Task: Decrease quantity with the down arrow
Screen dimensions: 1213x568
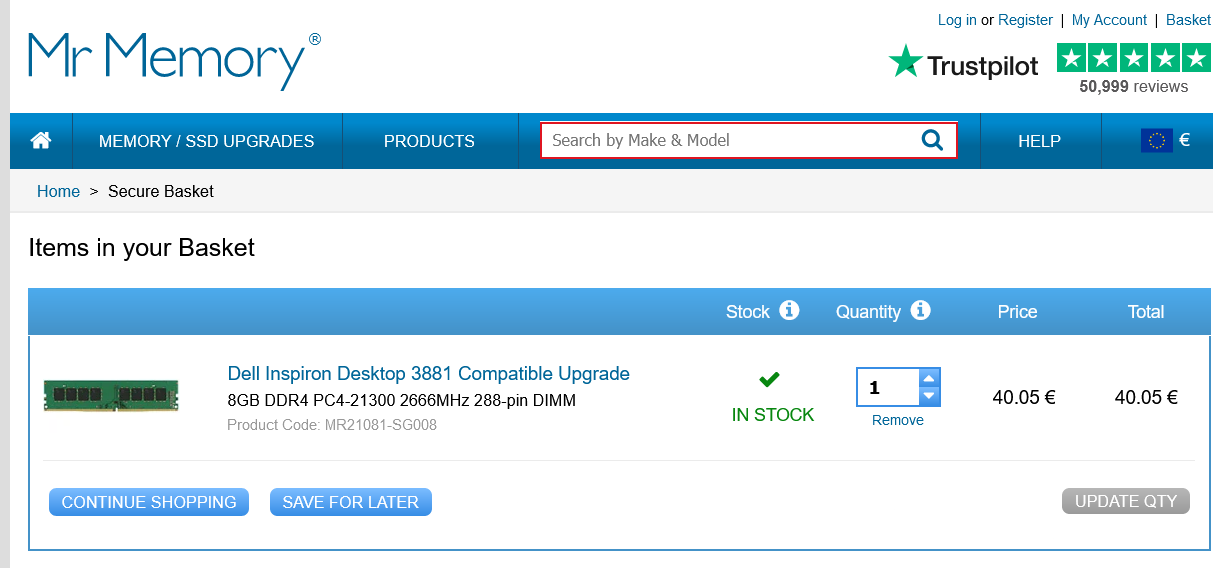Action: tap(929, 396)
